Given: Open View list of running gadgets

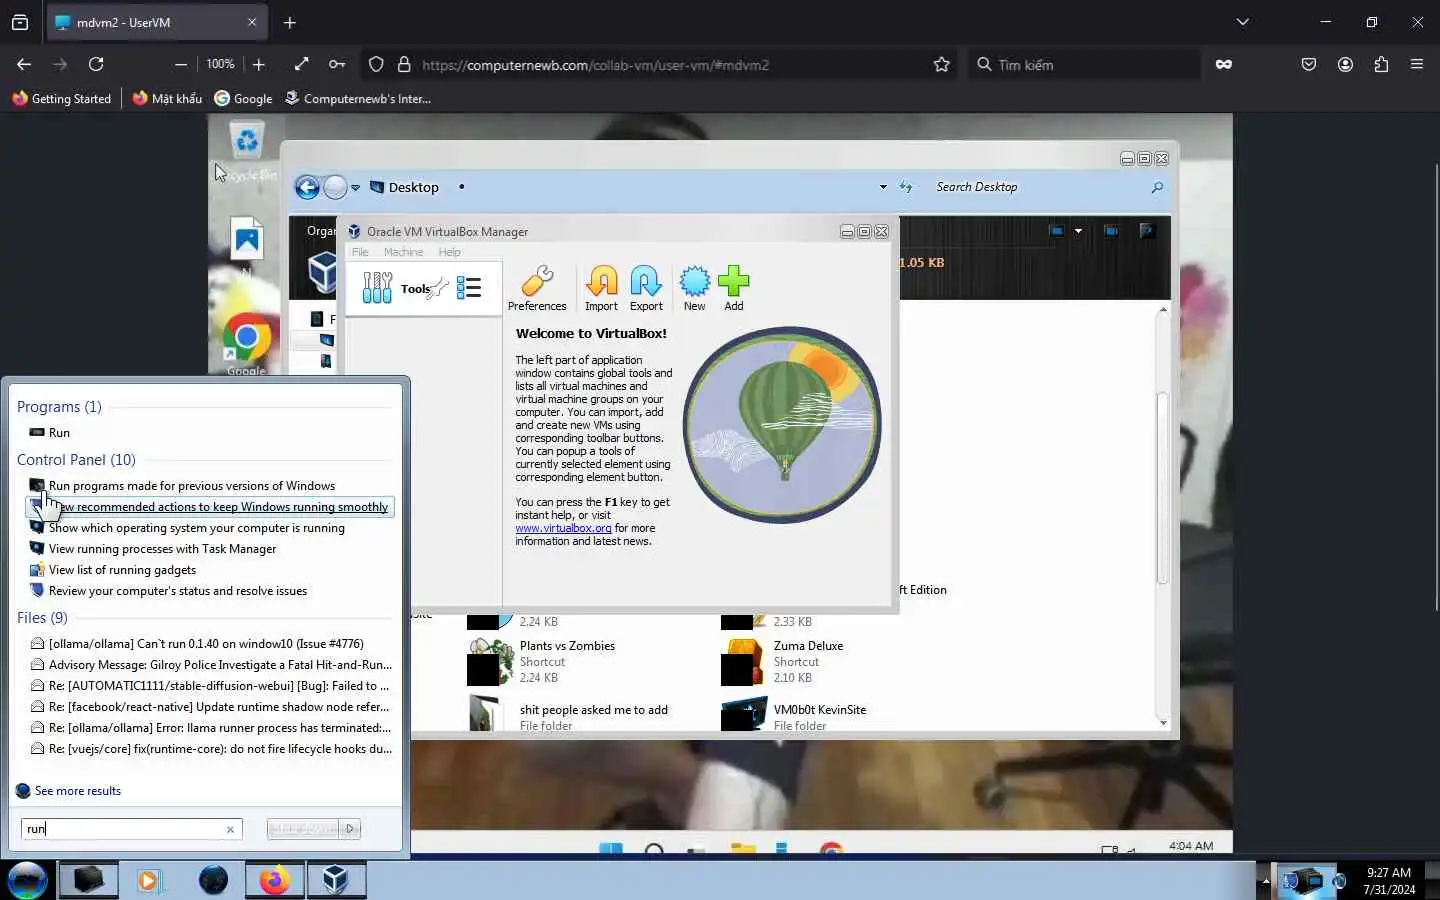Looking at the screenshot, I should pos(122,570).
